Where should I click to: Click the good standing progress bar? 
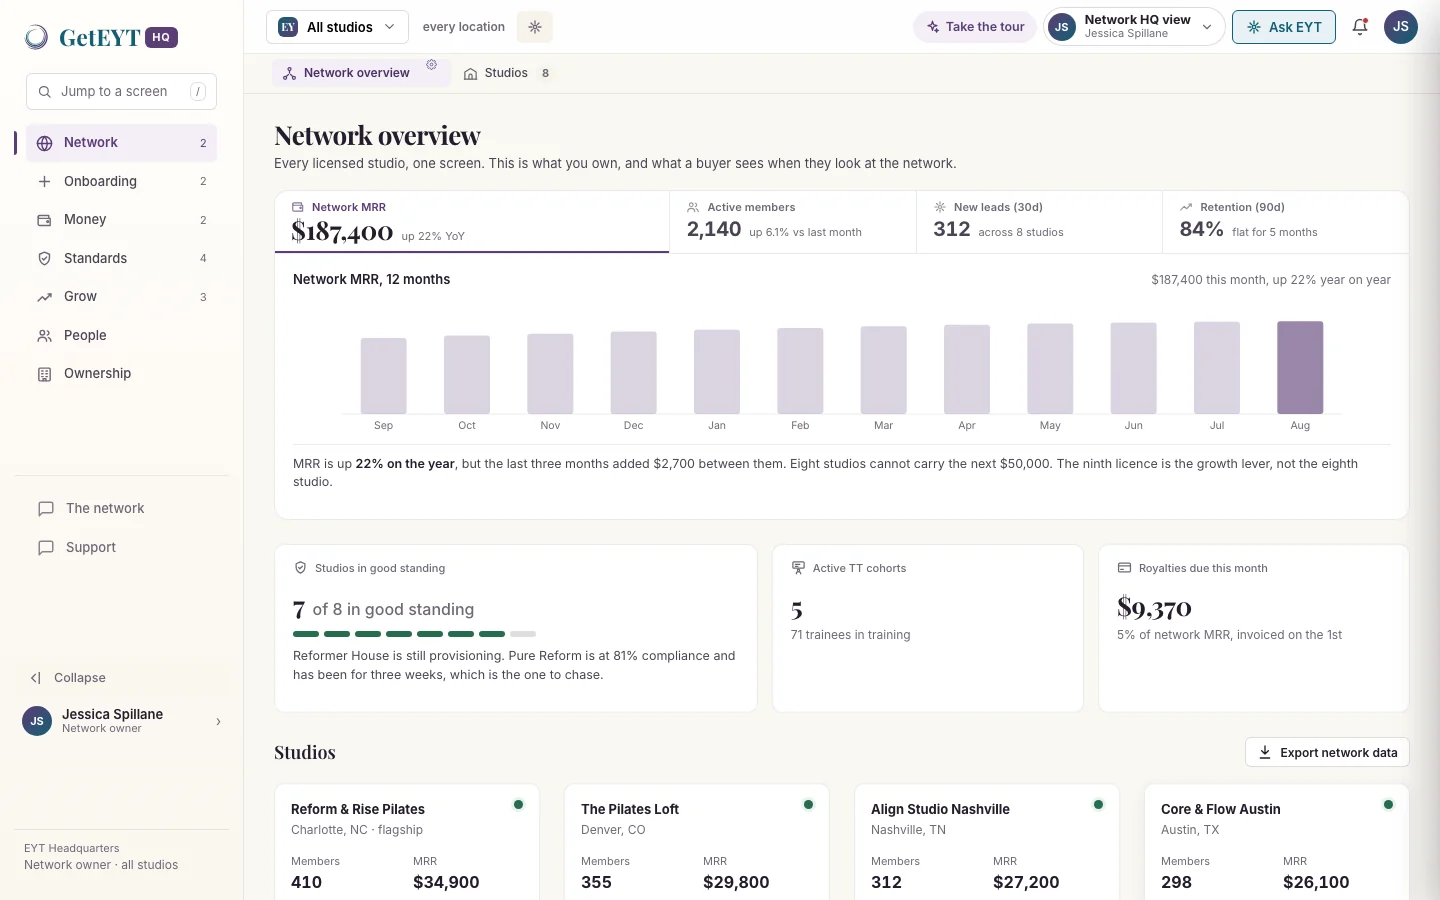tap(414, 634)
